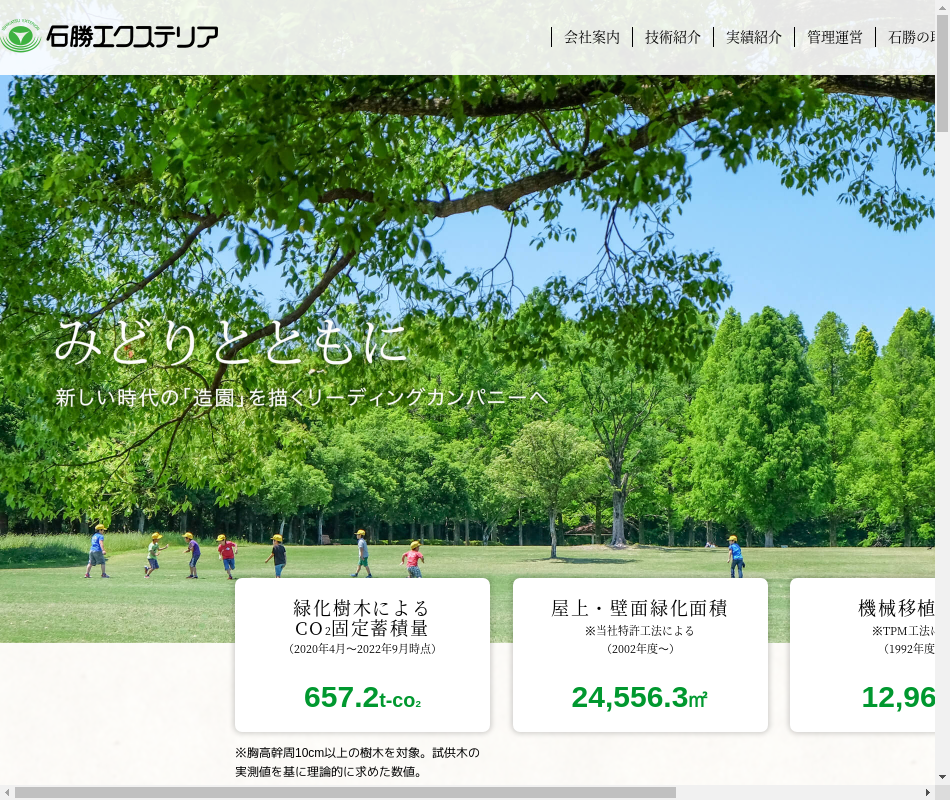950x800 pixels.
Task: Open the 技術紹介 menu item
Action: pyautogui.click(x=673, y=37)
